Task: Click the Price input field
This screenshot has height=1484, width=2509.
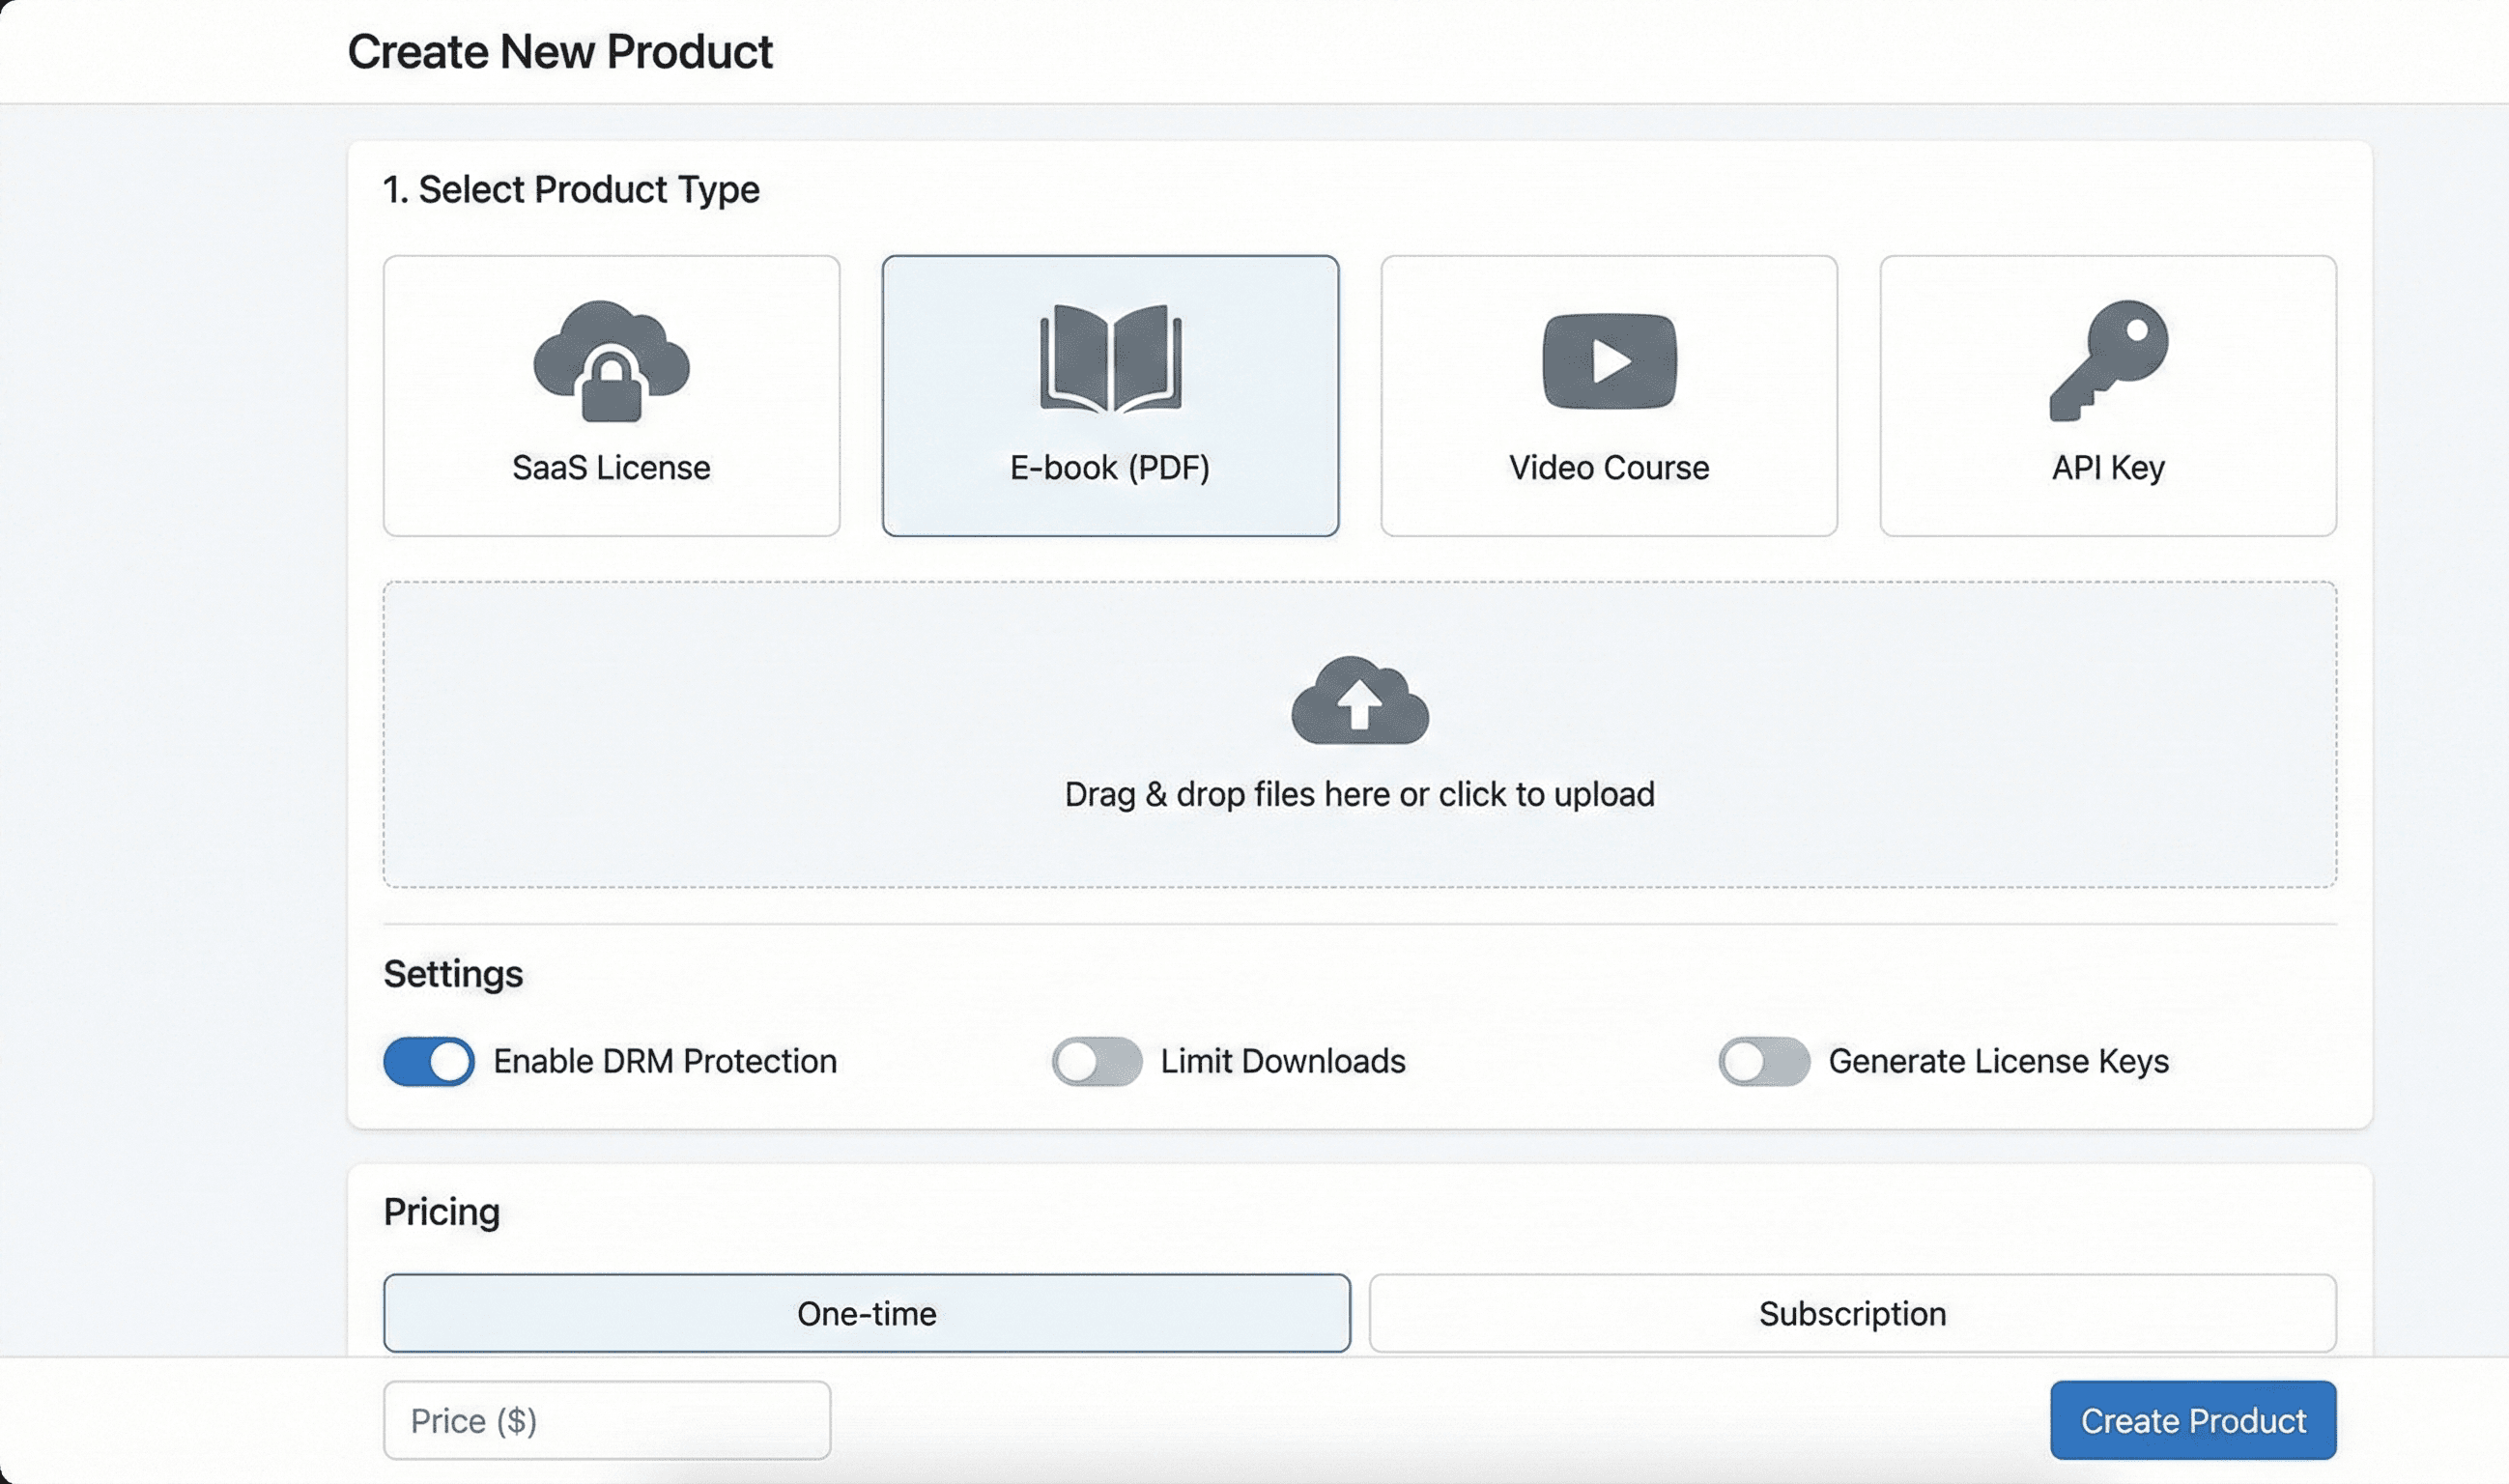Action: 605,1419
